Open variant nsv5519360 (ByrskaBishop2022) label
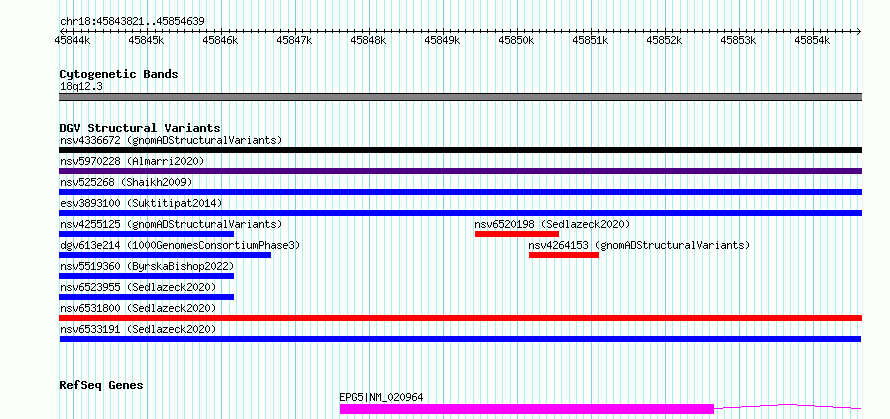Screen dimensions: 890x419 [146, 266]
